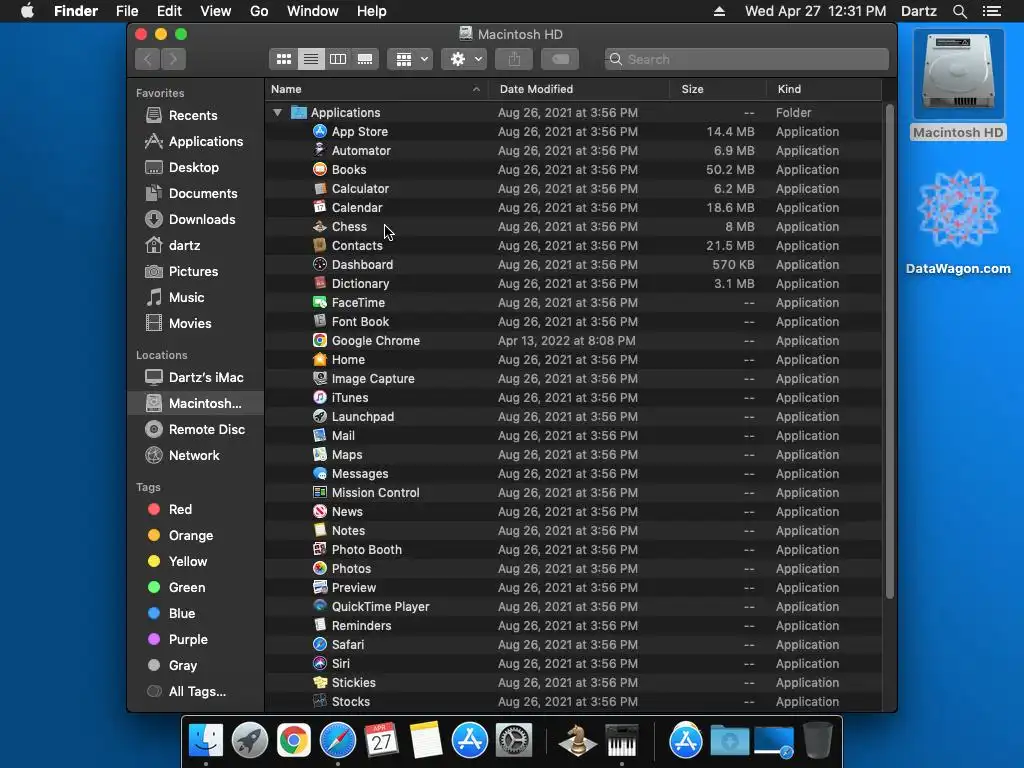
Task: Sort by the Size column header
Action: click(x=718, y=89)
